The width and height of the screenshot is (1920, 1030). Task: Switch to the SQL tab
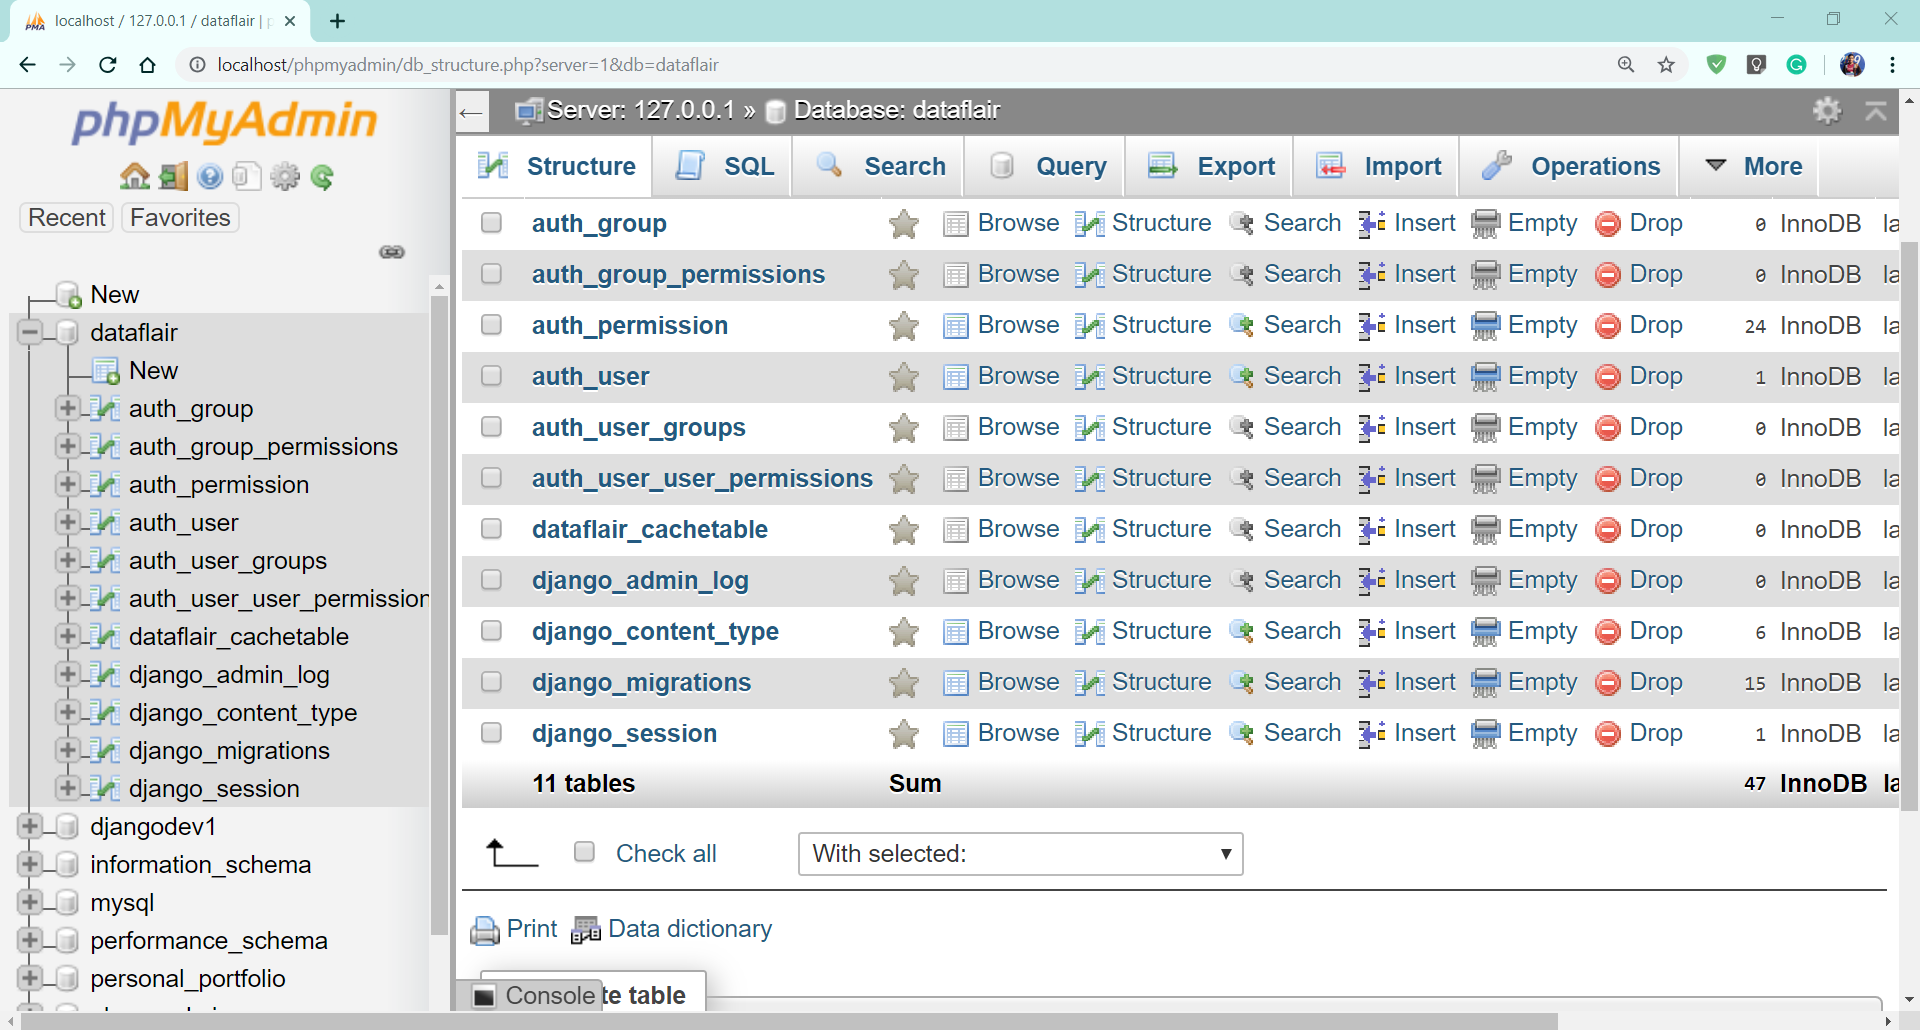pos(724,166)
